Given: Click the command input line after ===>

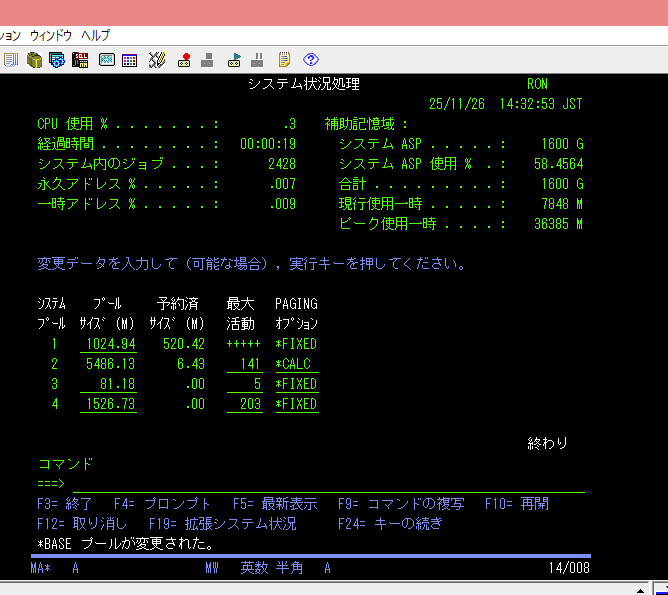Looking at the screenshot, I should pyautogui.click(x=329, y=484).
